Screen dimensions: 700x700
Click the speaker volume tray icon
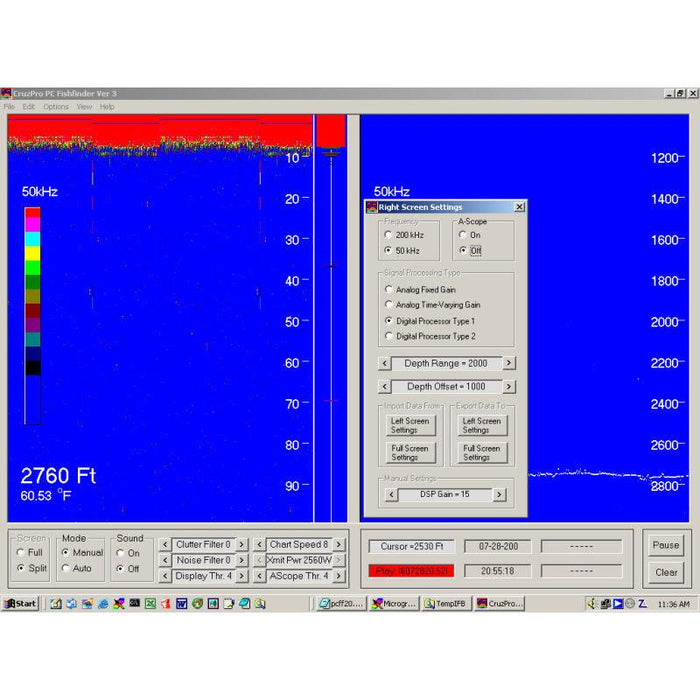[592, 604]
